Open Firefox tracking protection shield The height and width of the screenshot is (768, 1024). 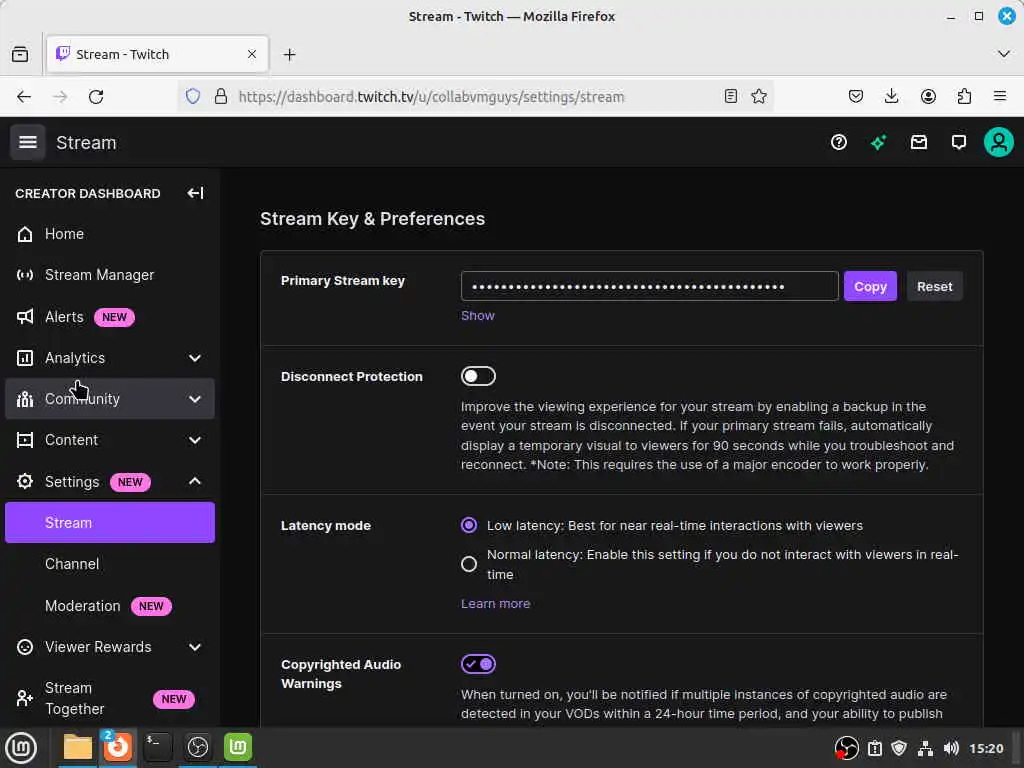(193, 97)
